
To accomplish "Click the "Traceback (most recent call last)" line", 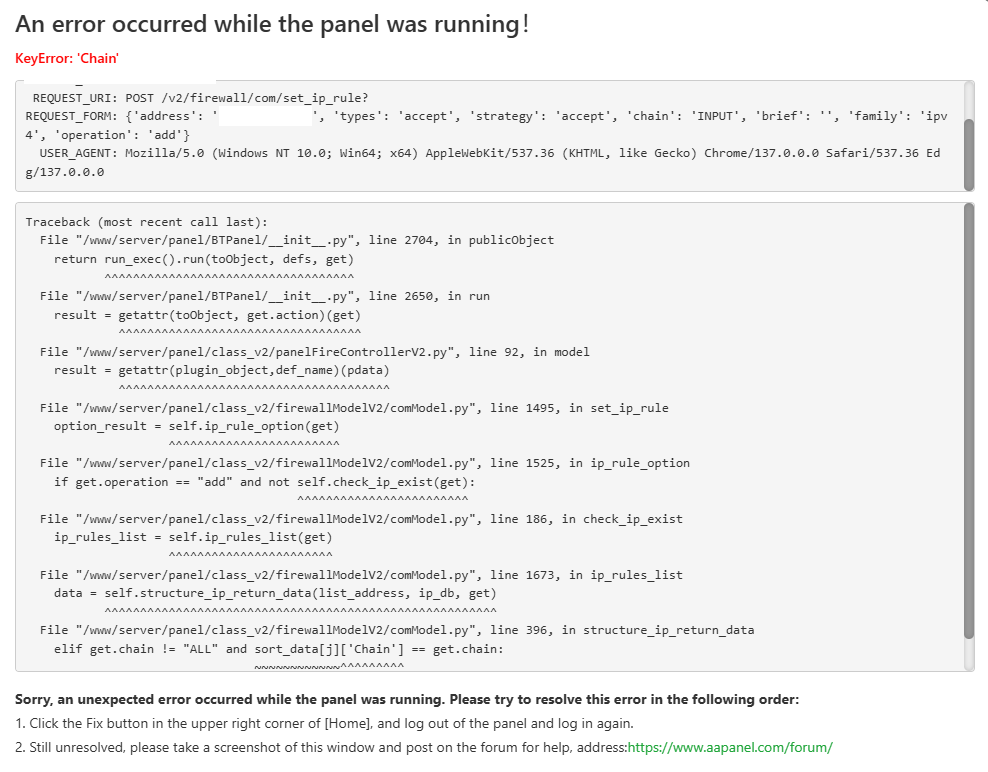I will coord(147,221).
